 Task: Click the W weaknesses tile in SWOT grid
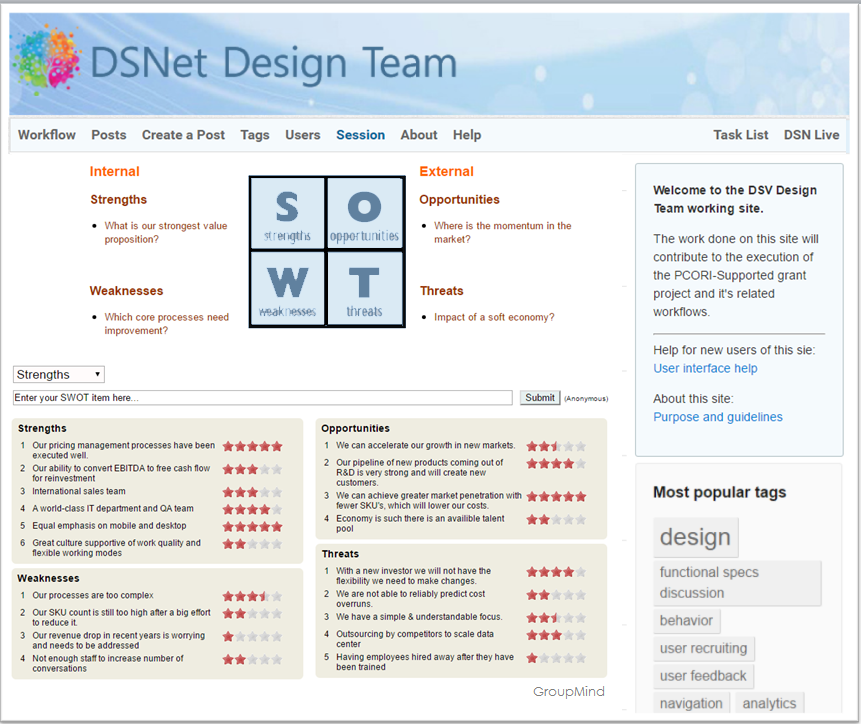(287, 288)
